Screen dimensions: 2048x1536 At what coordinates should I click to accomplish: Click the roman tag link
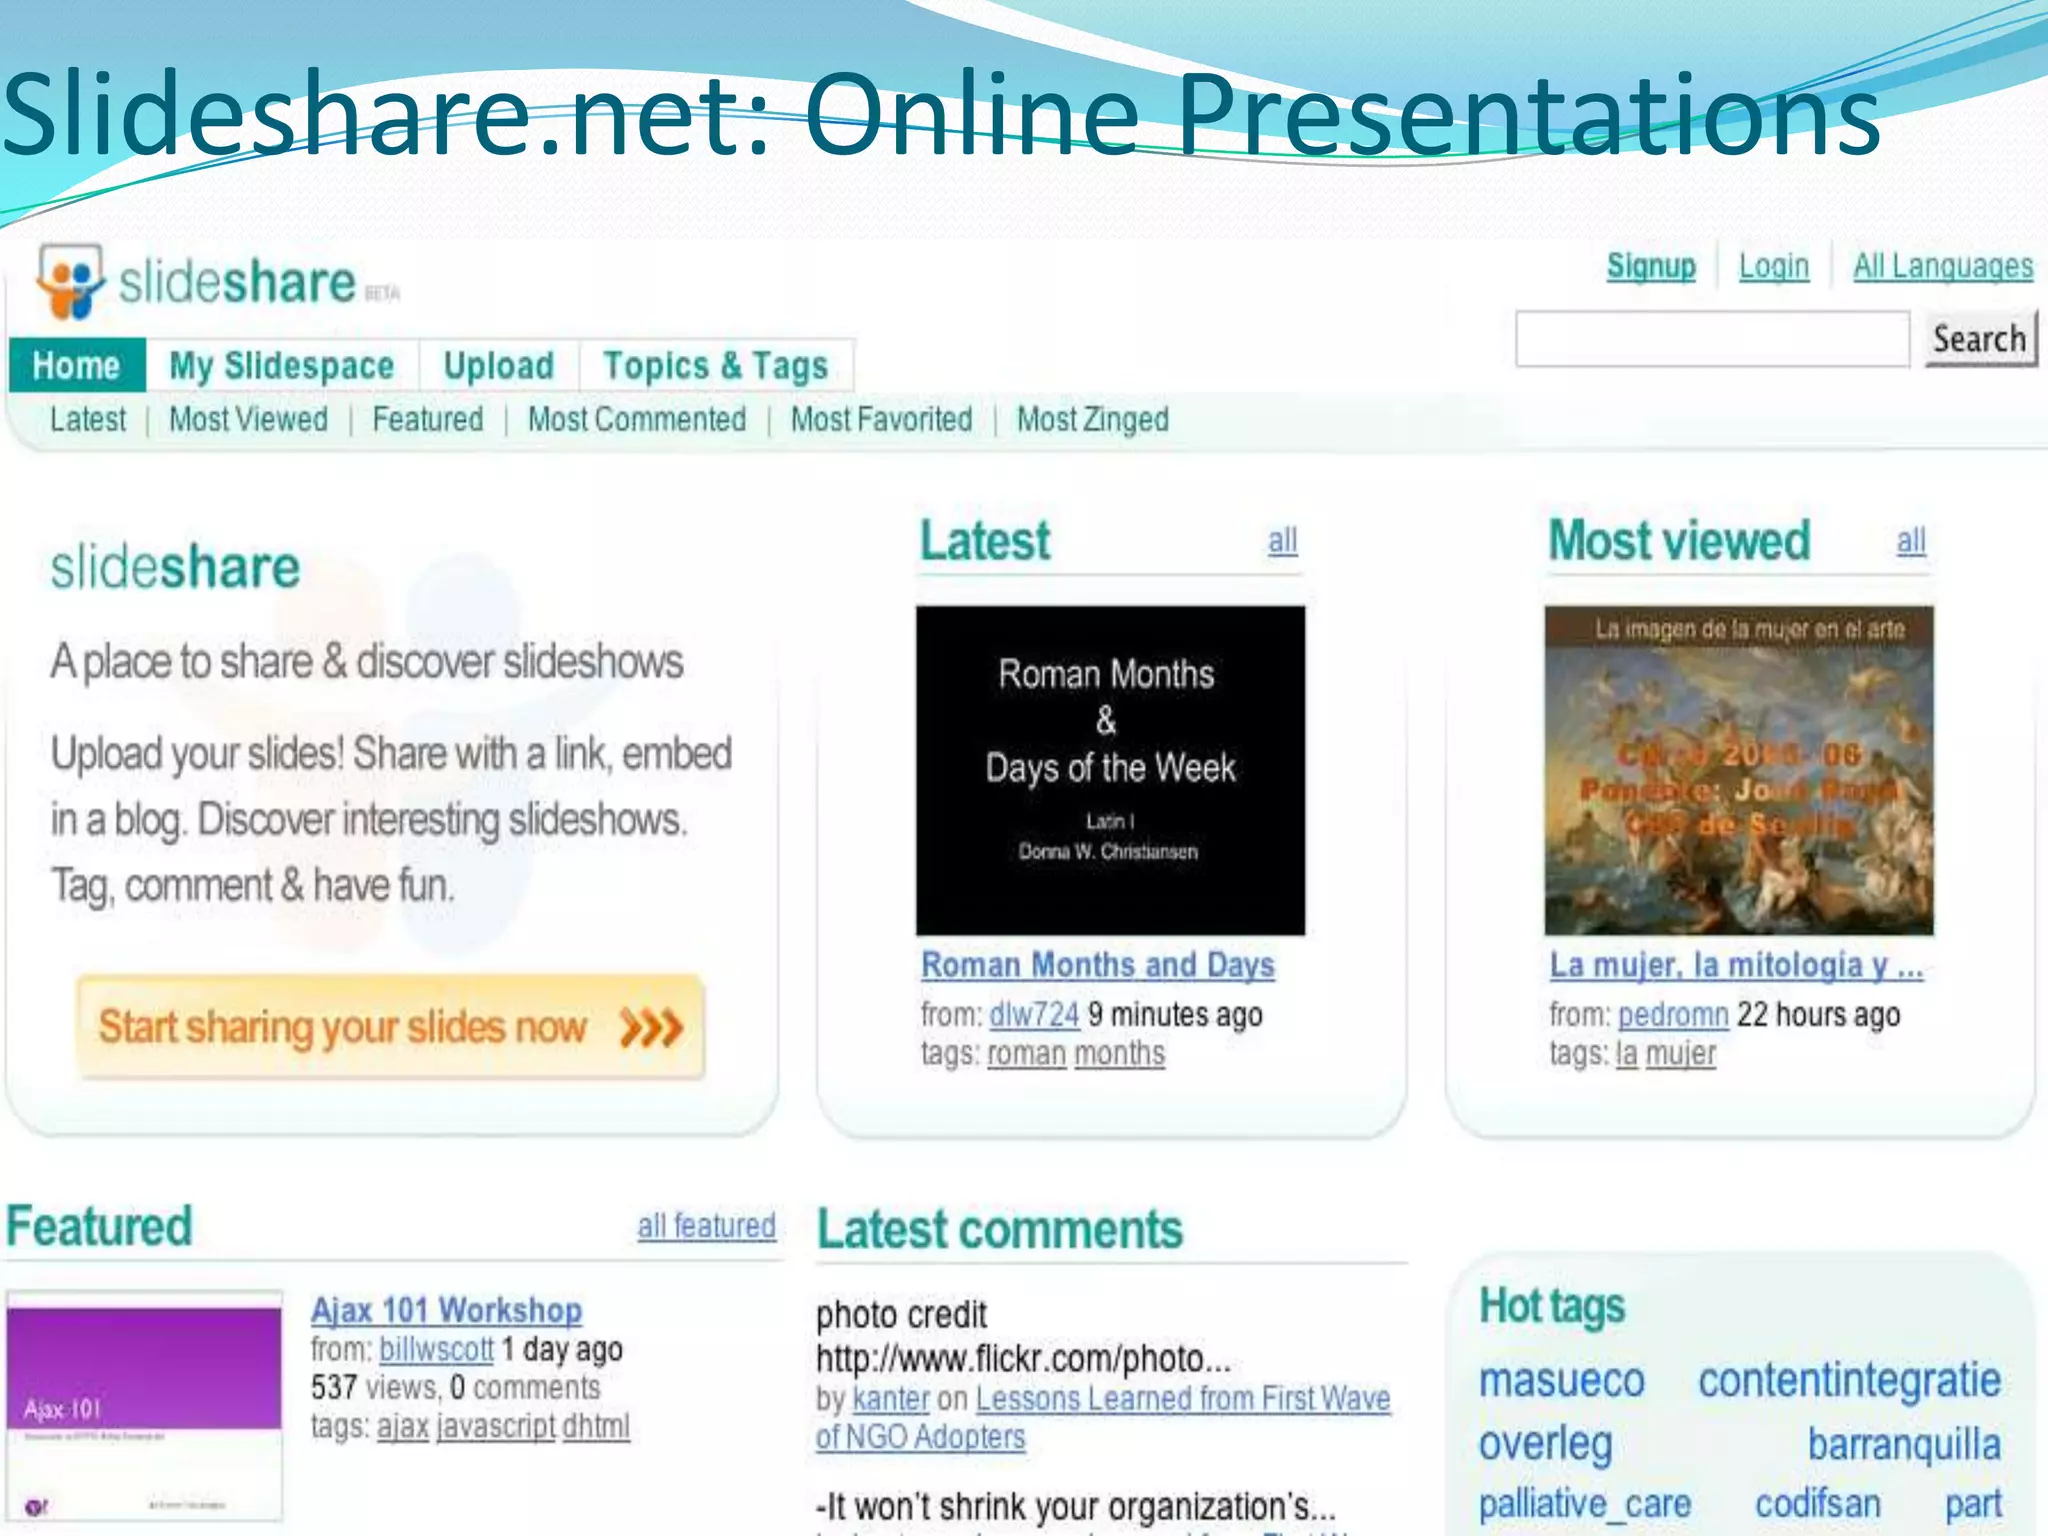point(1027,1054)
